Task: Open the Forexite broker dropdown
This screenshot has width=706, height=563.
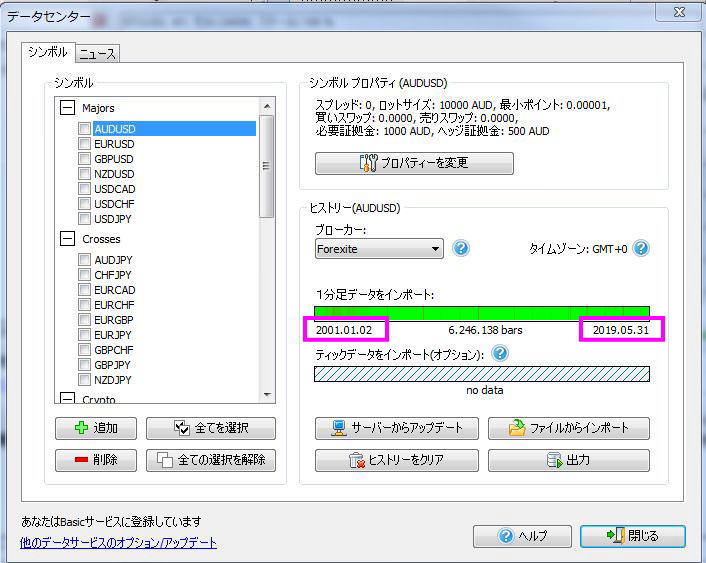Action: 379,249
